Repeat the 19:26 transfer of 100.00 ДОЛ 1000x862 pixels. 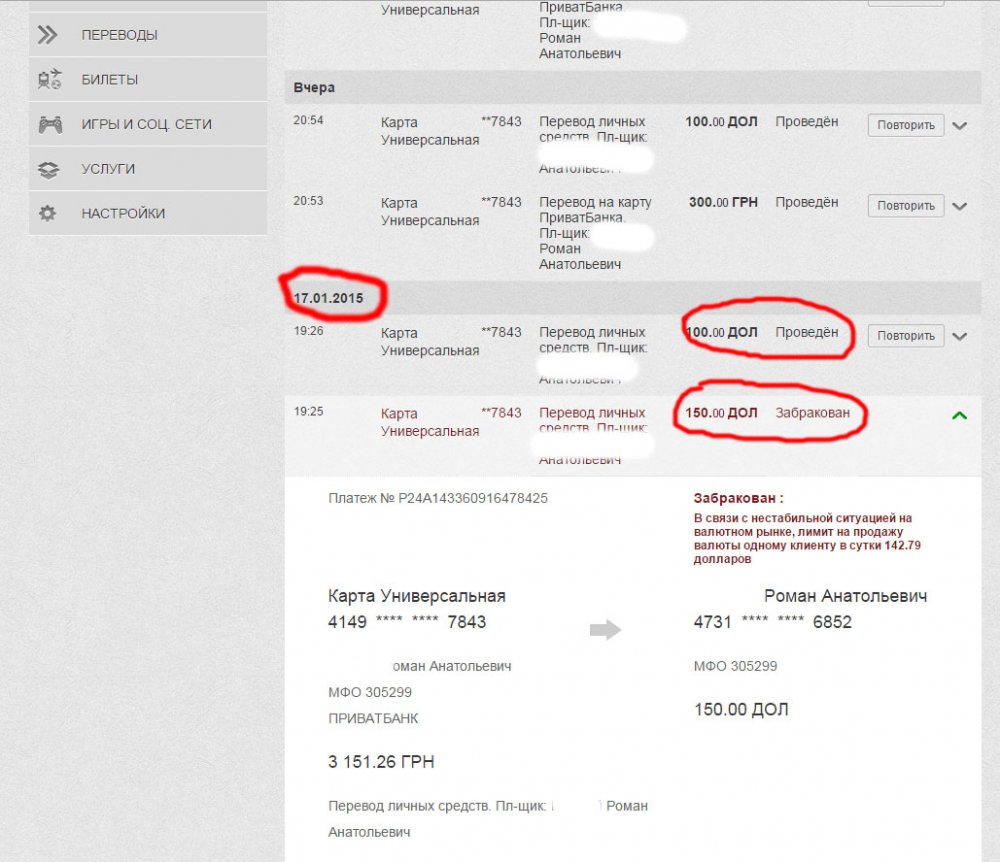click(906, 335)
